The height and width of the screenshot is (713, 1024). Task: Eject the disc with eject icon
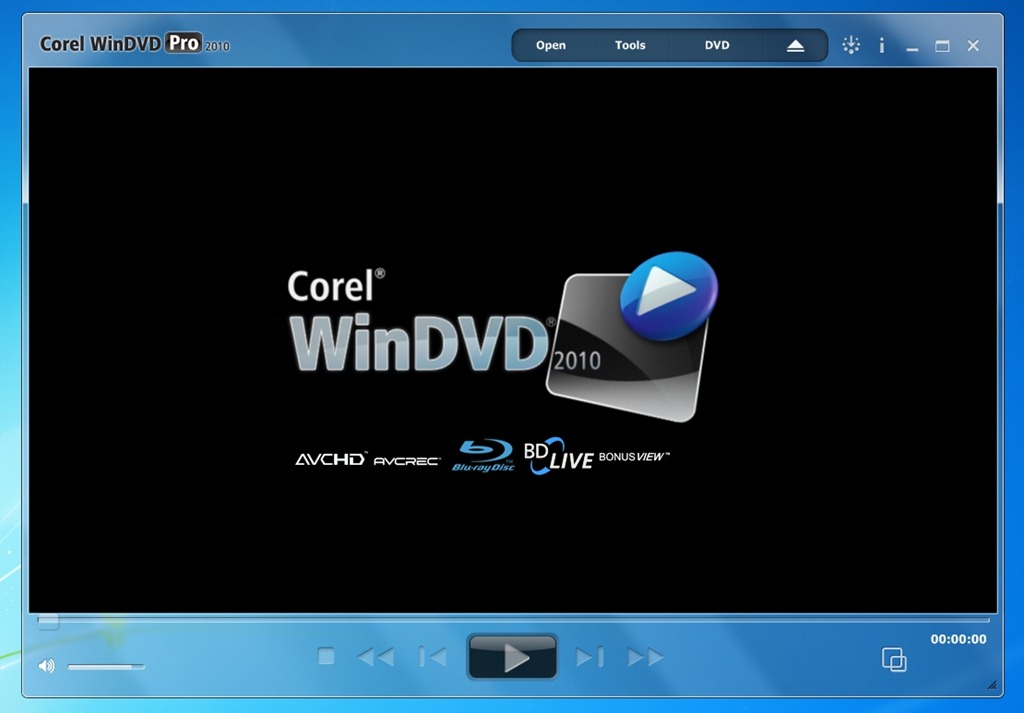point(795,46)
